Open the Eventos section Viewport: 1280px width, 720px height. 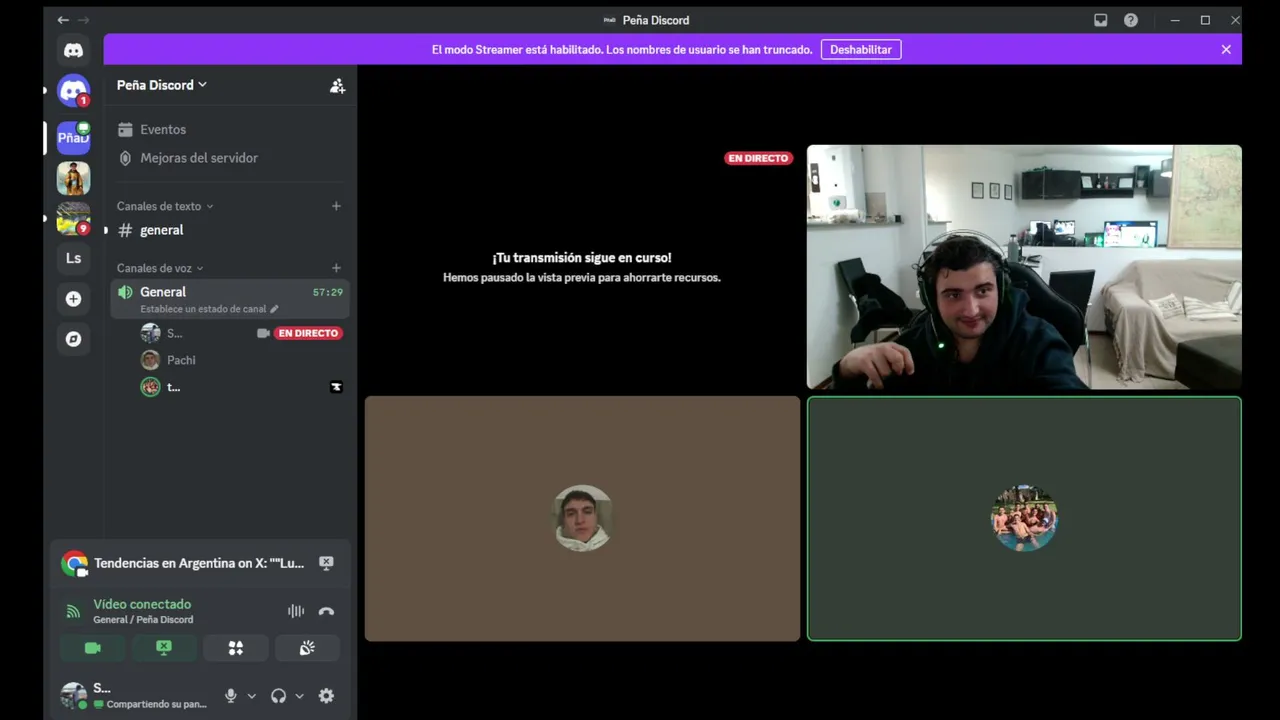click(x=229, y=129)
